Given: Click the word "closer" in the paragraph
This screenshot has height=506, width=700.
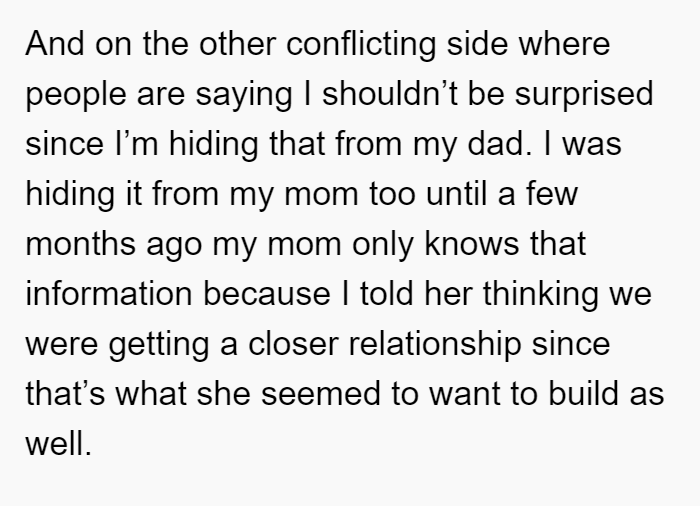Looking at the screenshot, I should pos(293,344).
